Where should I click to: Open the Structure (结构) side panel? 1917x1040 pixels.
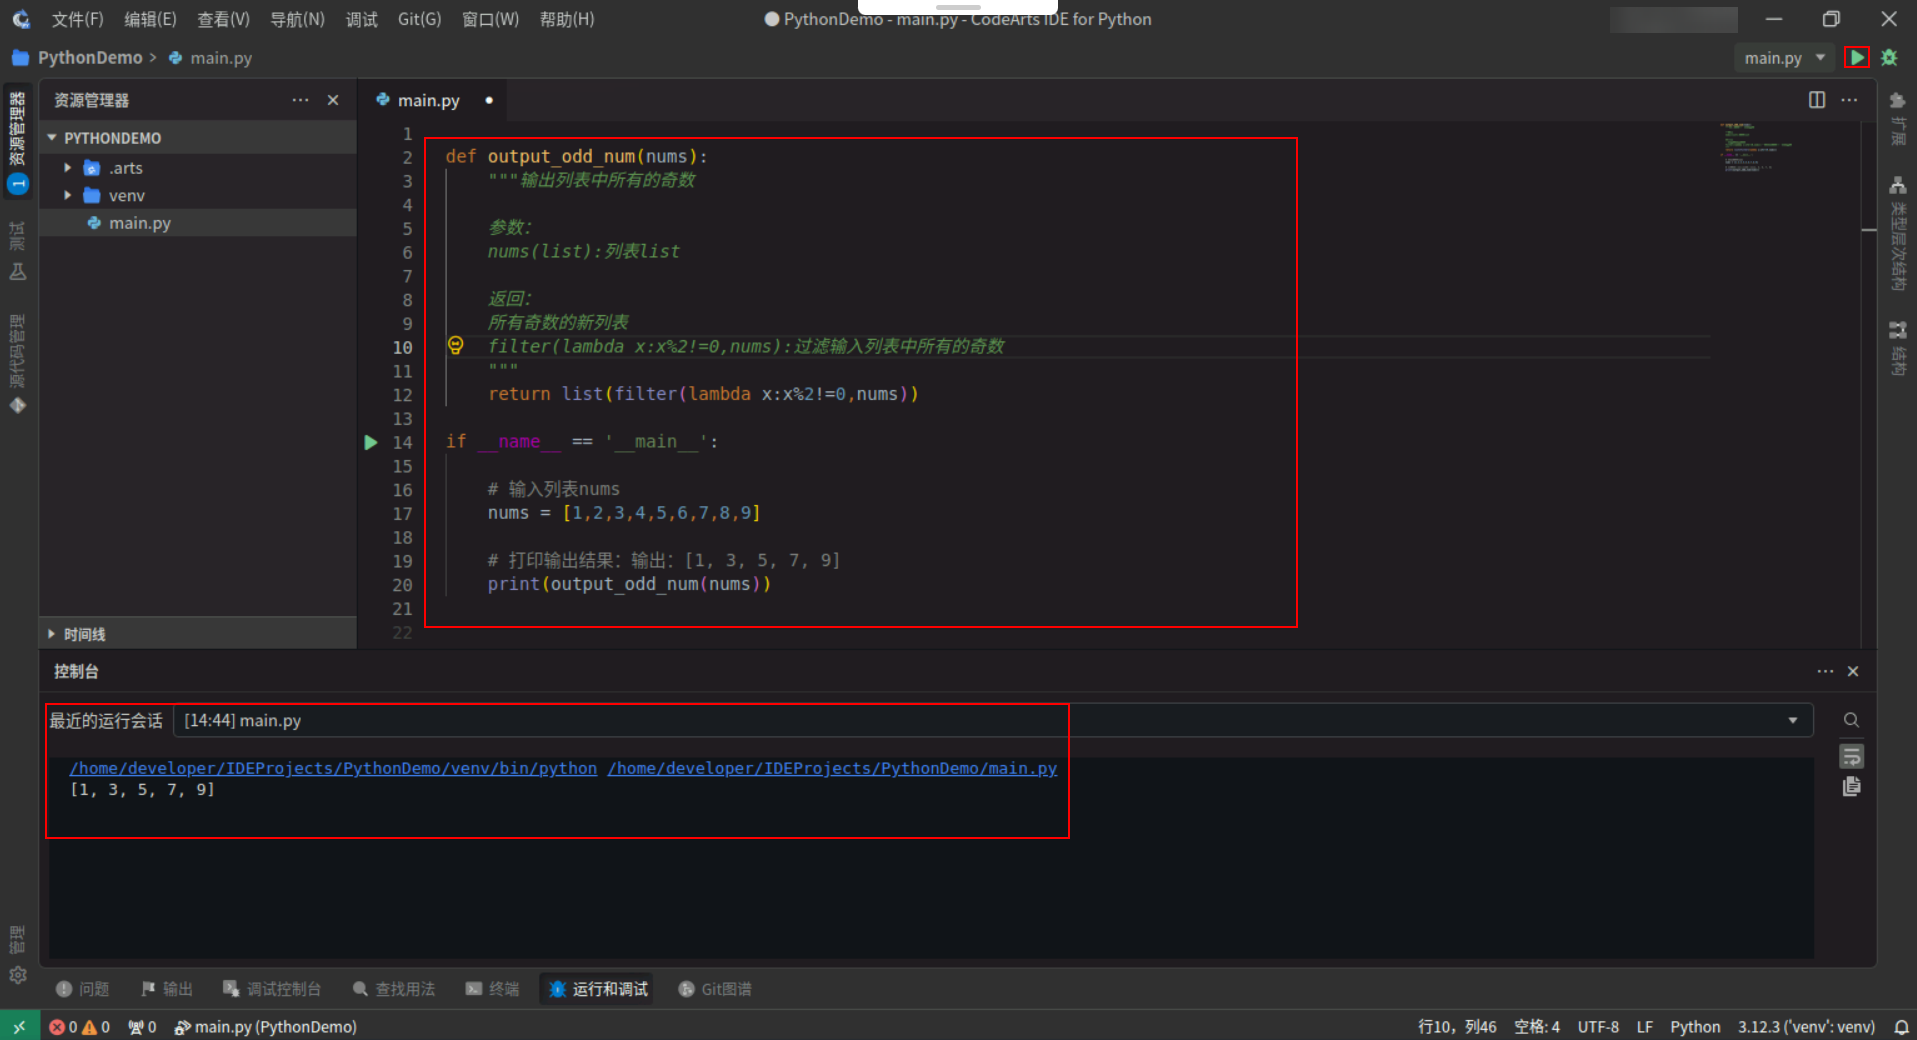click(x=1897, y=348)
